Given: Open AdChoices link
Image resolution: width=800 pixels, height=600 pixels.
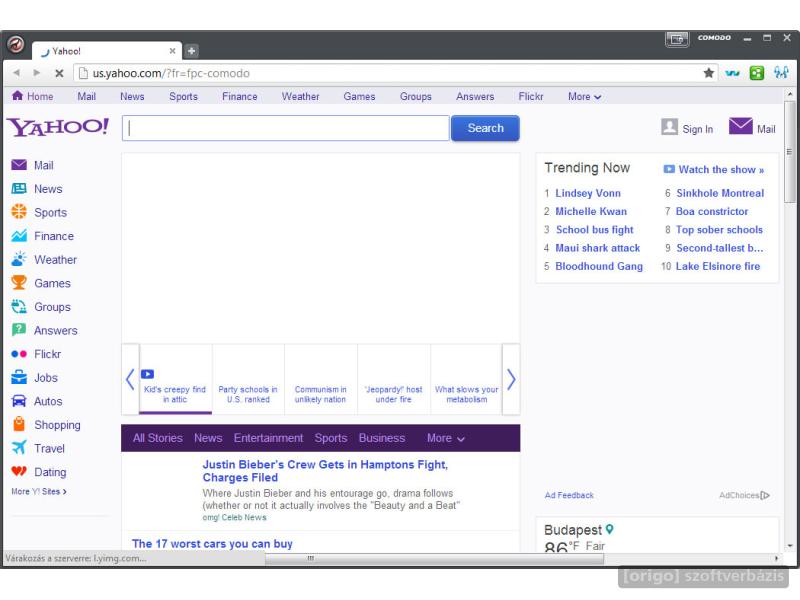Looking at the screenshot, I should 744,495.
